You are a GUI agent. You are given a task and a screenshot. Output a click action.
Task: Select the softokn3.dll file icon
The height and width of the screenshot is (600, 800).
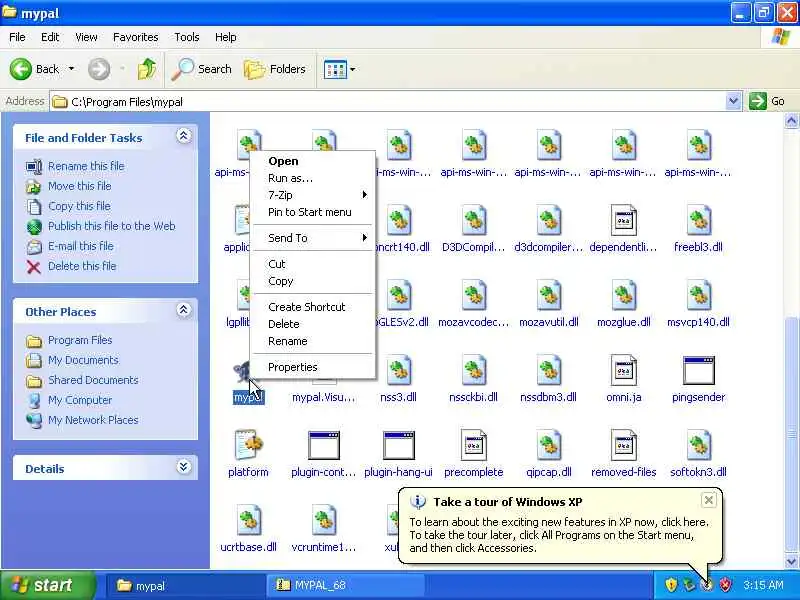[698, 445]
